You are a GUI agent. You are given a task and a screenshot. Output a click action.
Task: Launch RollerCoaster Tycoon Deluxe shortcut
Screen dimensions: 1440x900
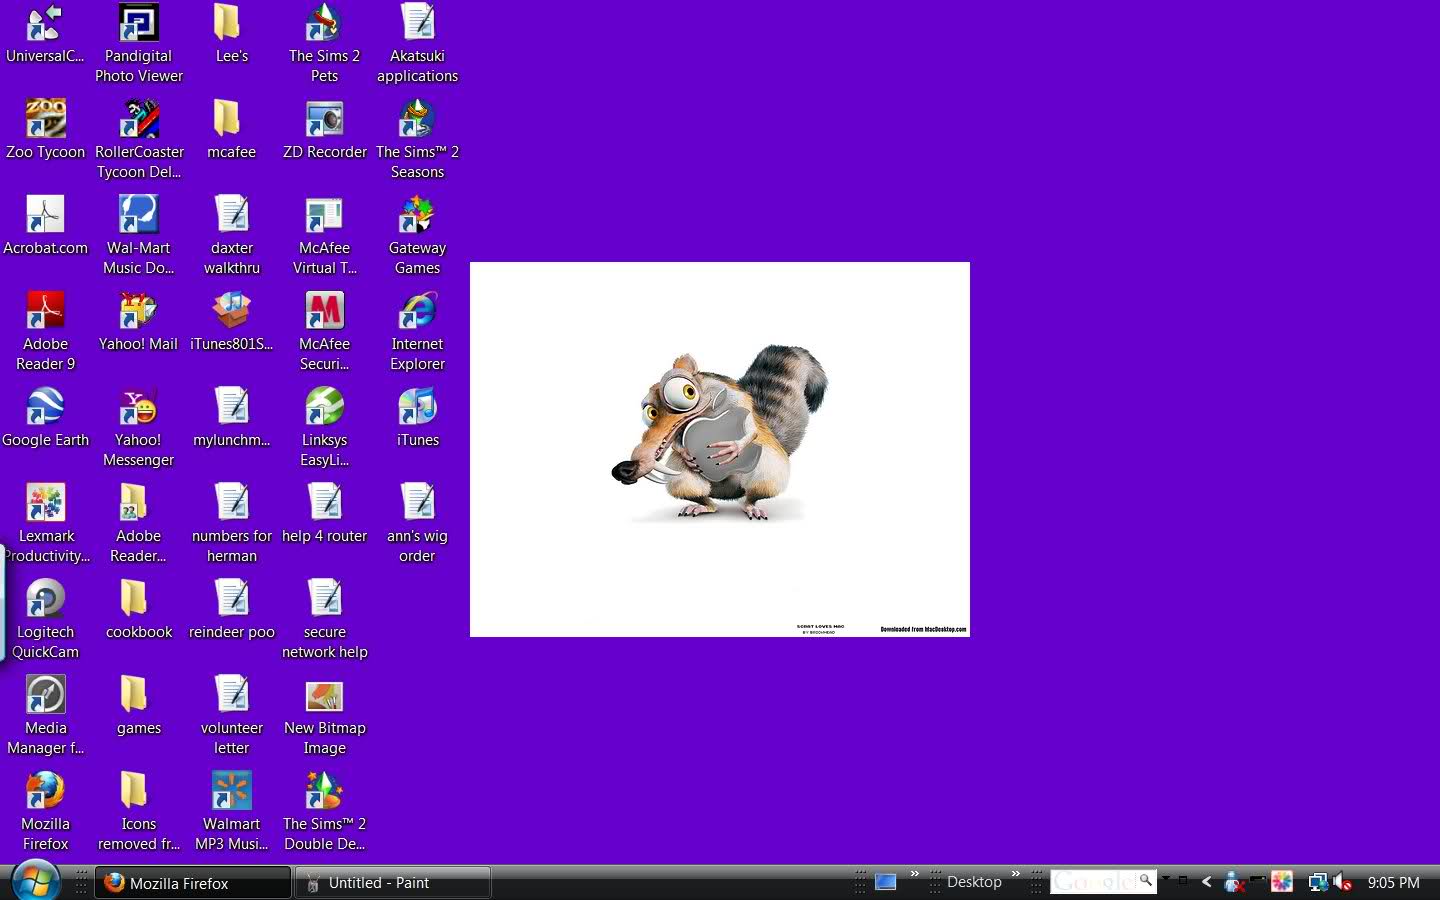[x=138, y=139]
